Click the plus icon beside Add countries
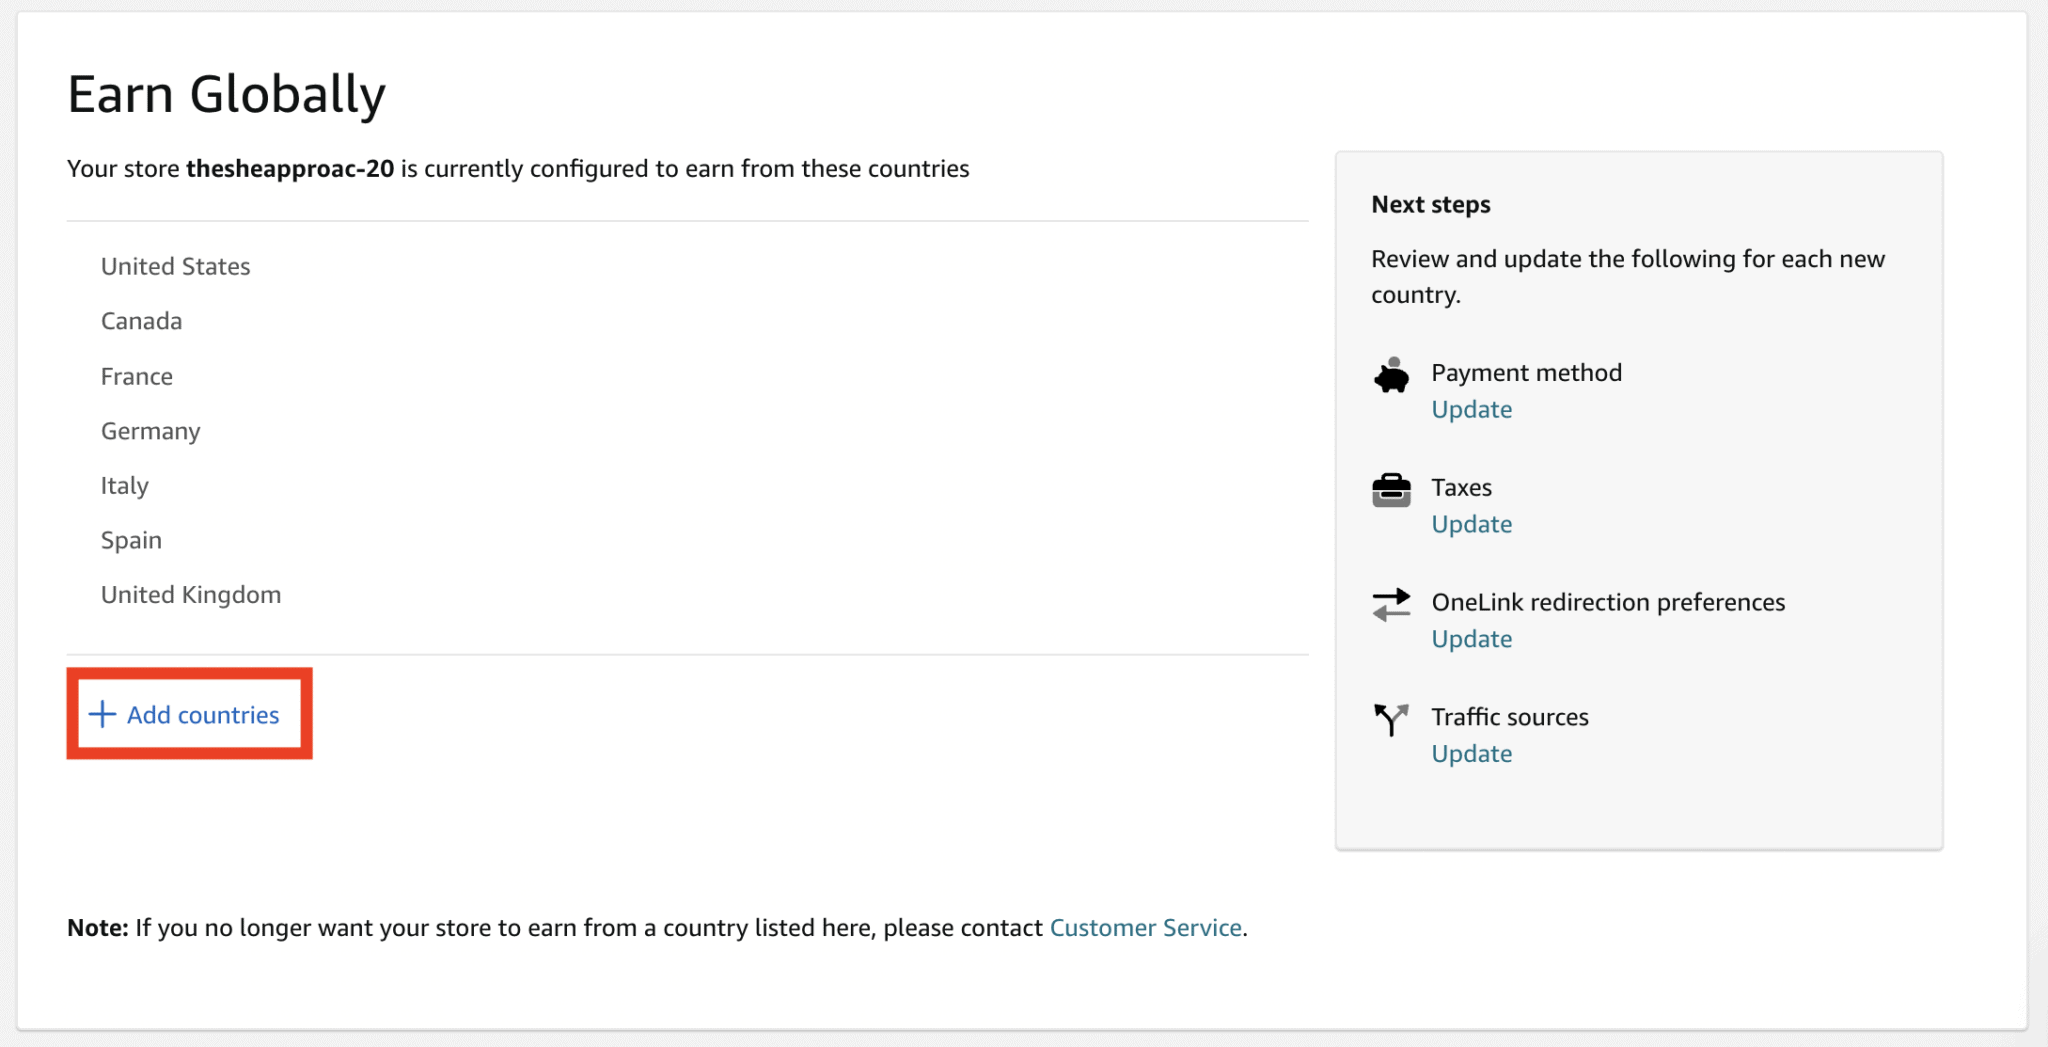 pos(102,714)
